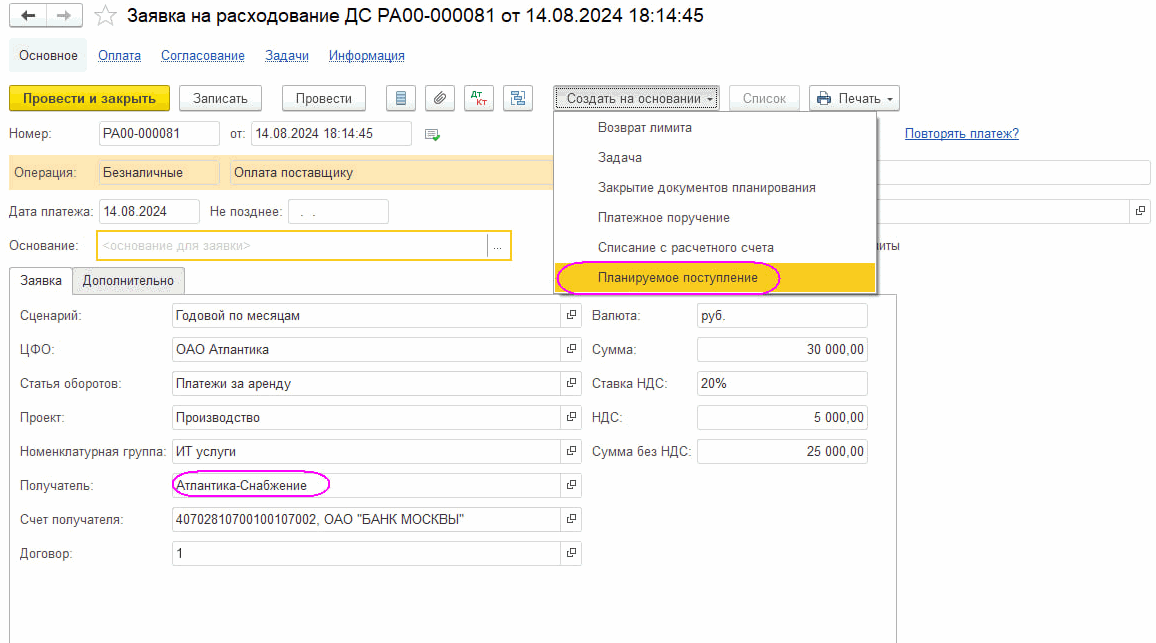Switch to the Дополнительно tab
The image size is (1156, 643).
[128, 281]
